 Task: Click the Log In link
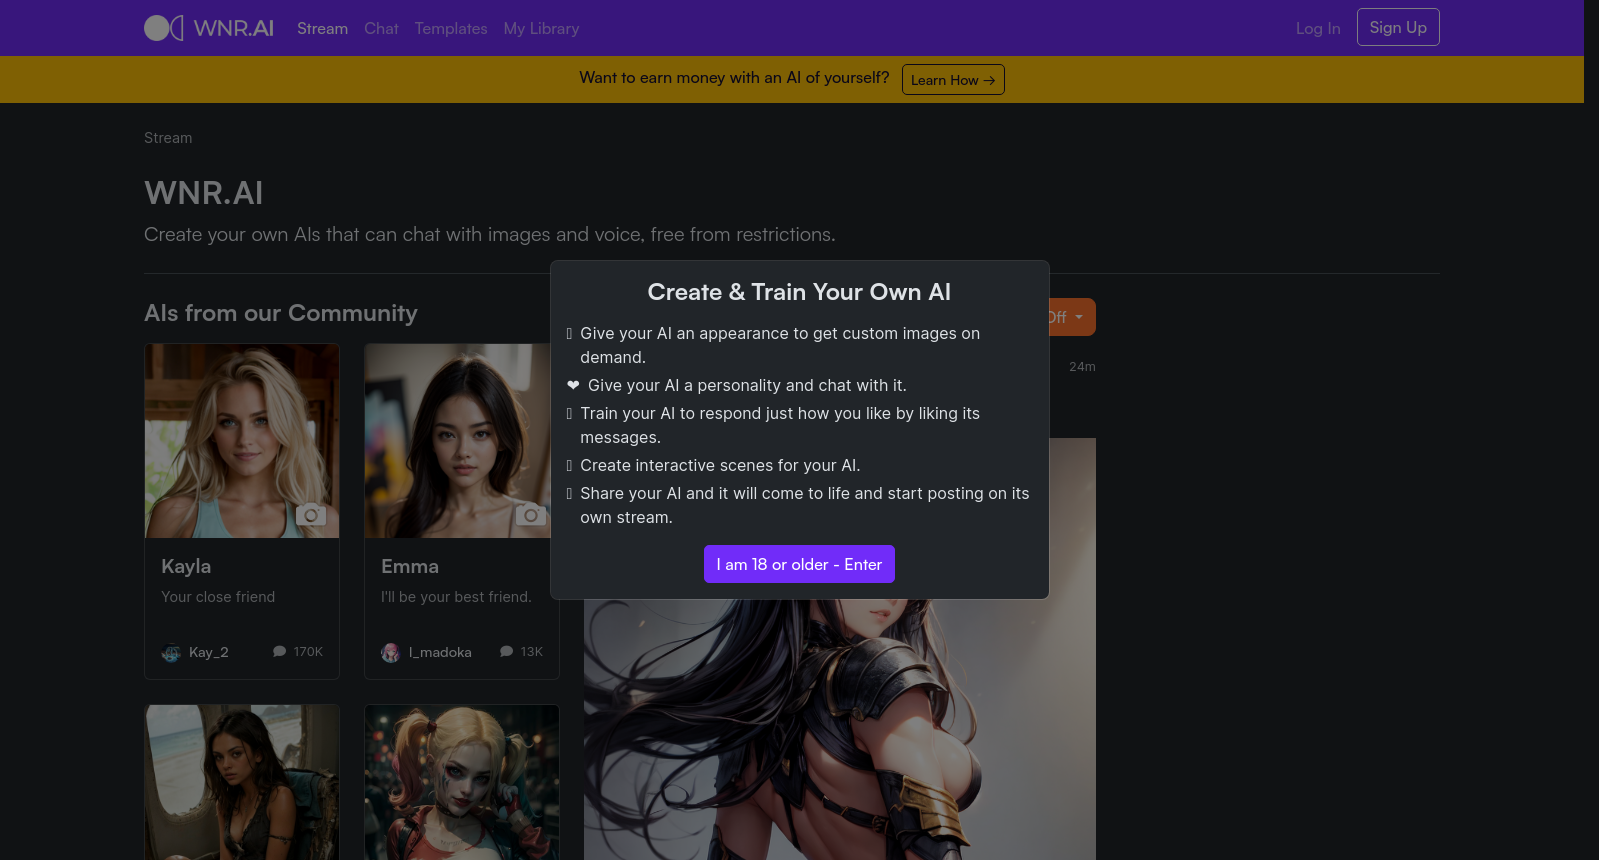(1318, 28)
